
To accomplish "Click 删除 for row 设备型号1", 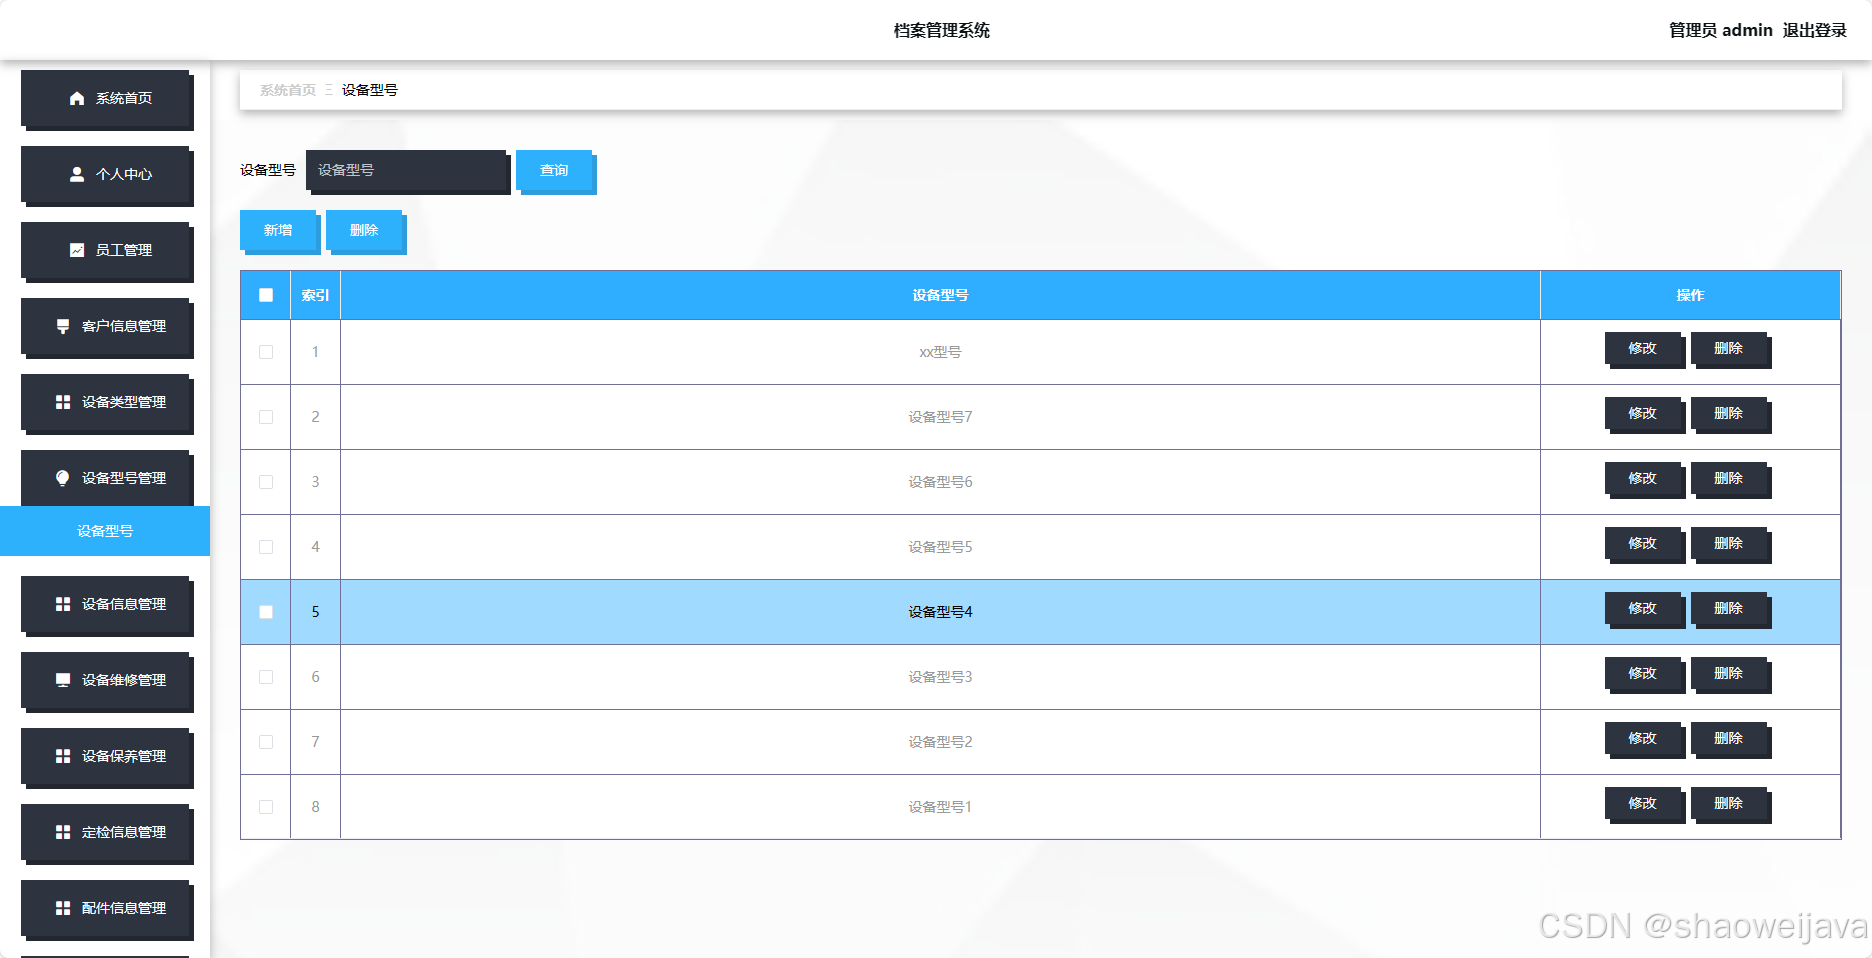I will 1730,804.
